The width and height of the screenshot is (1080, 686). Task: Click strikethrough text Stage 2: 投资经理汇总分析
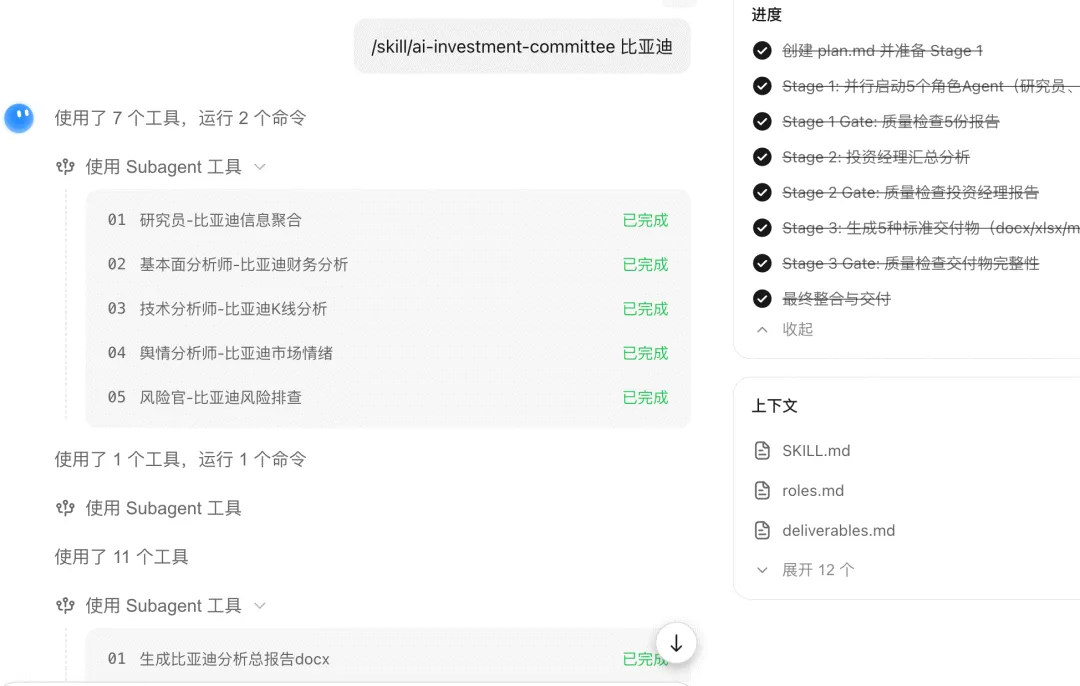point(875,157)
